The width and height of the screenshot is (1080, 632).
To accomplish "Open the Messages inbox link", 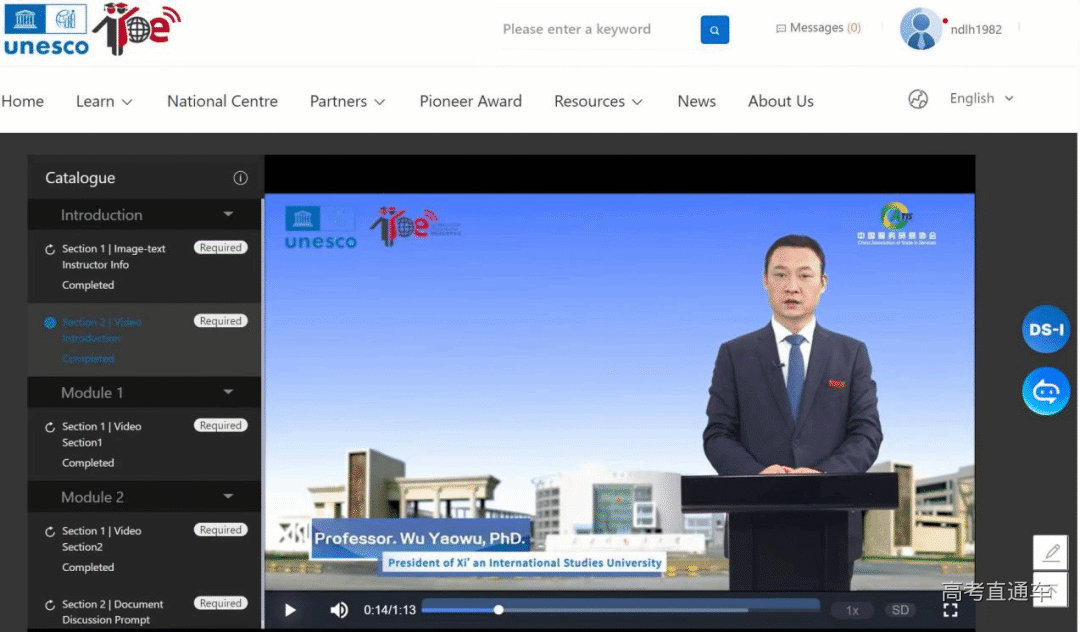I will point(818,28).
